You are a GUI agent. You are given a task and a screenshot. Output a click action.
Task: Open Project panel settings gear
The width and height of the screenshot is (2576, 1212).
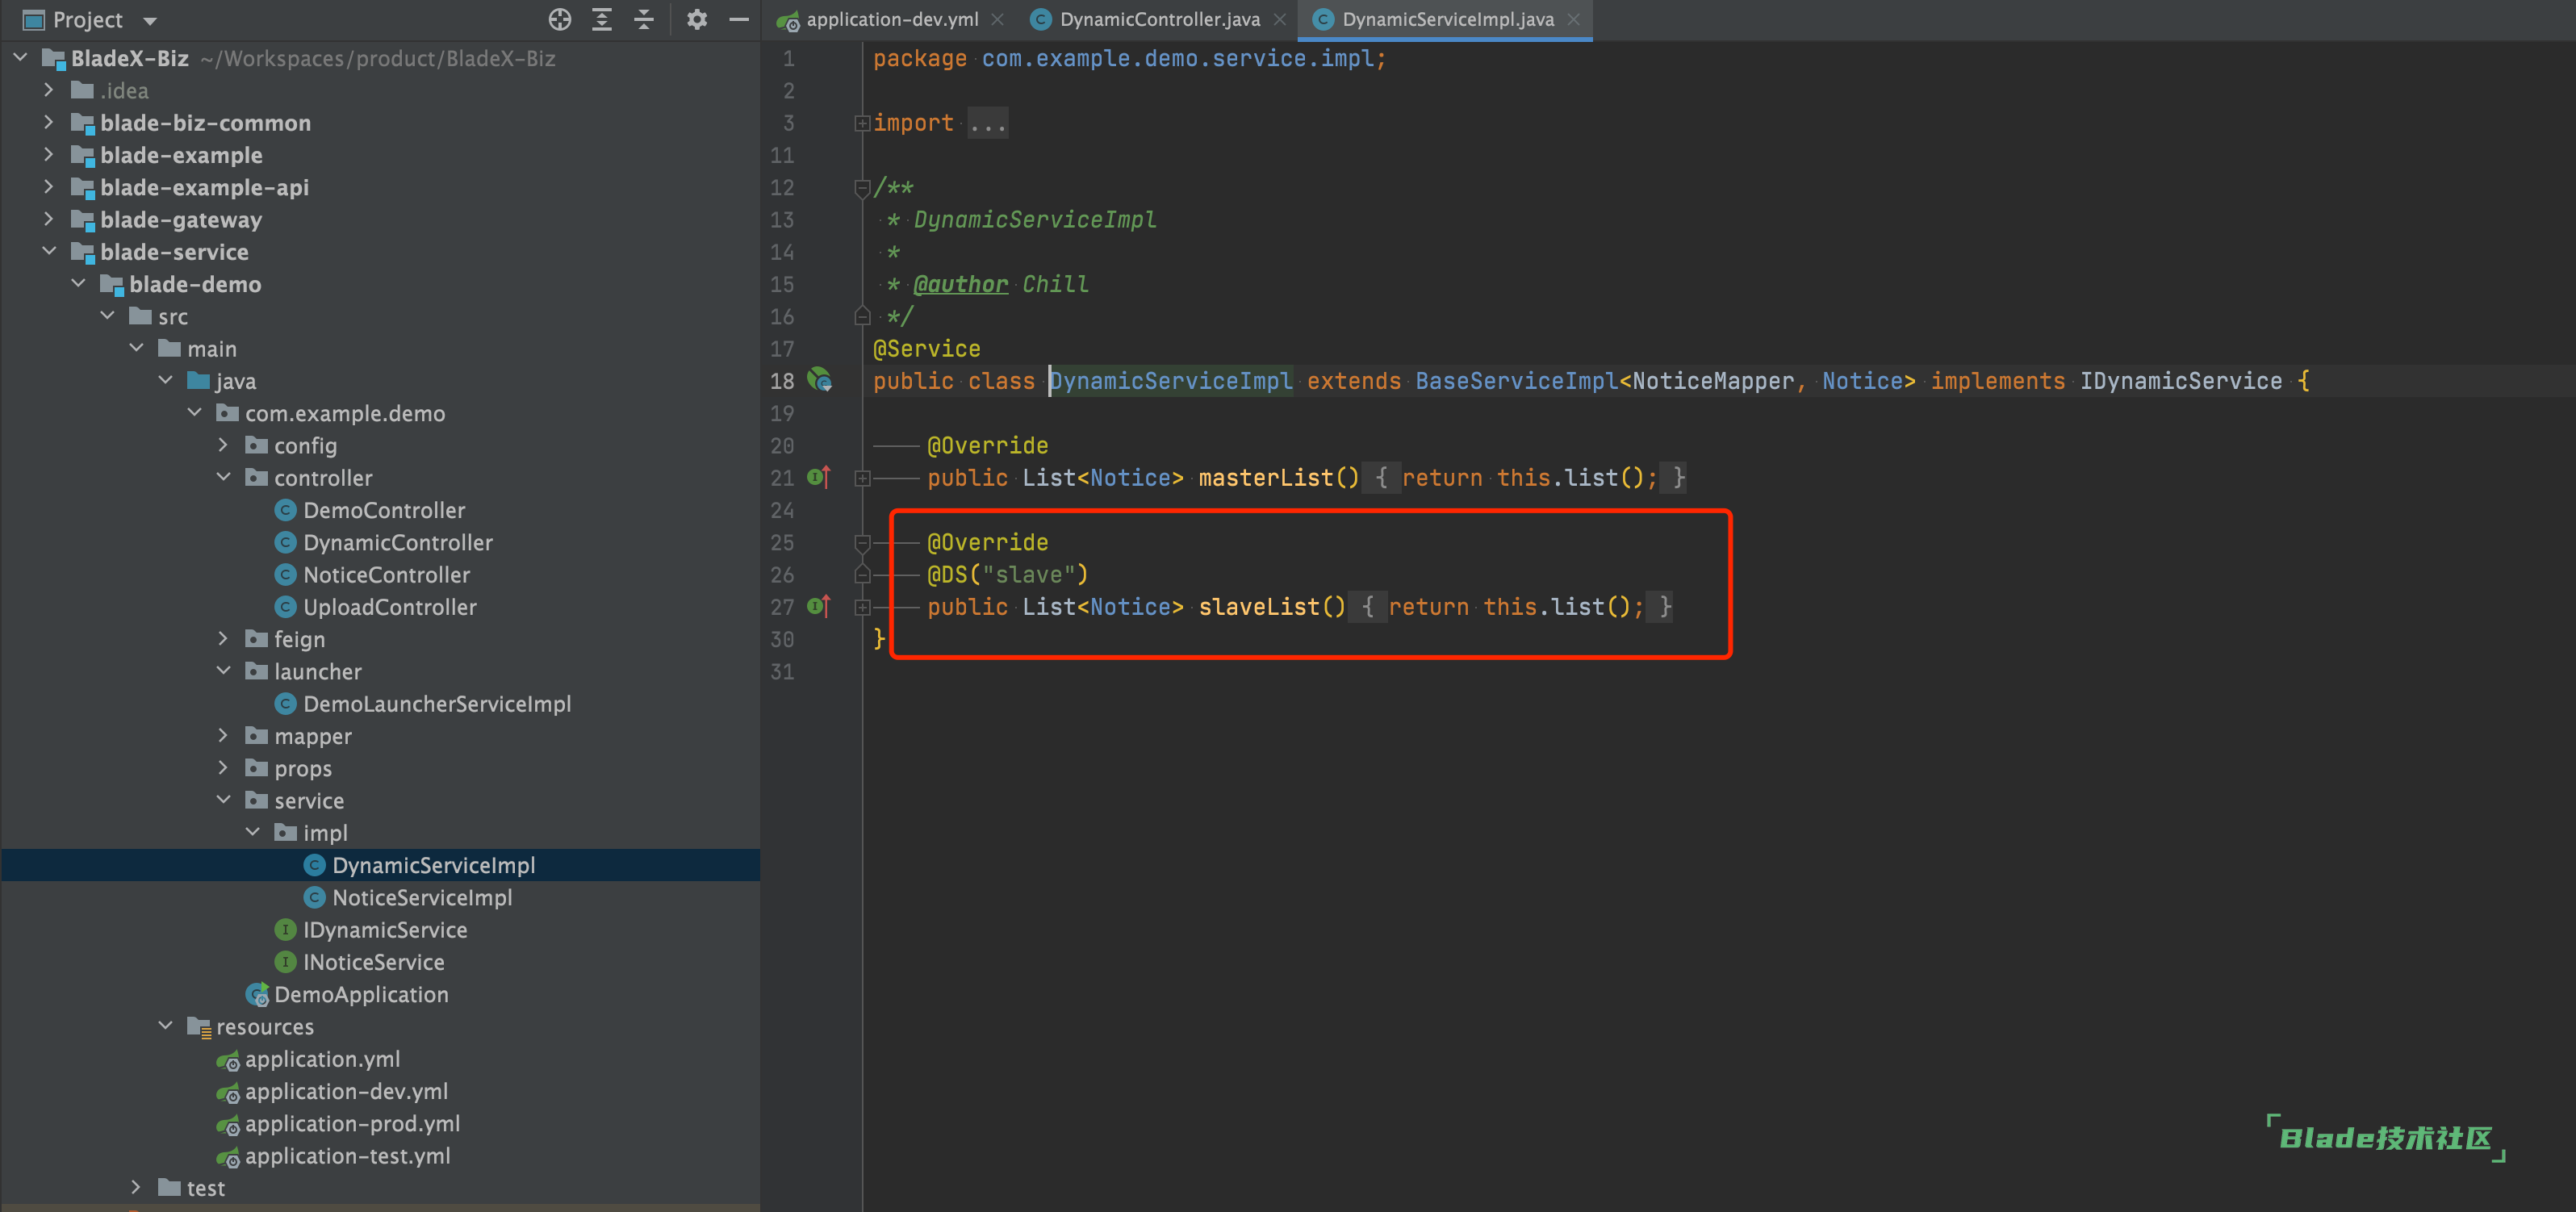697,19
